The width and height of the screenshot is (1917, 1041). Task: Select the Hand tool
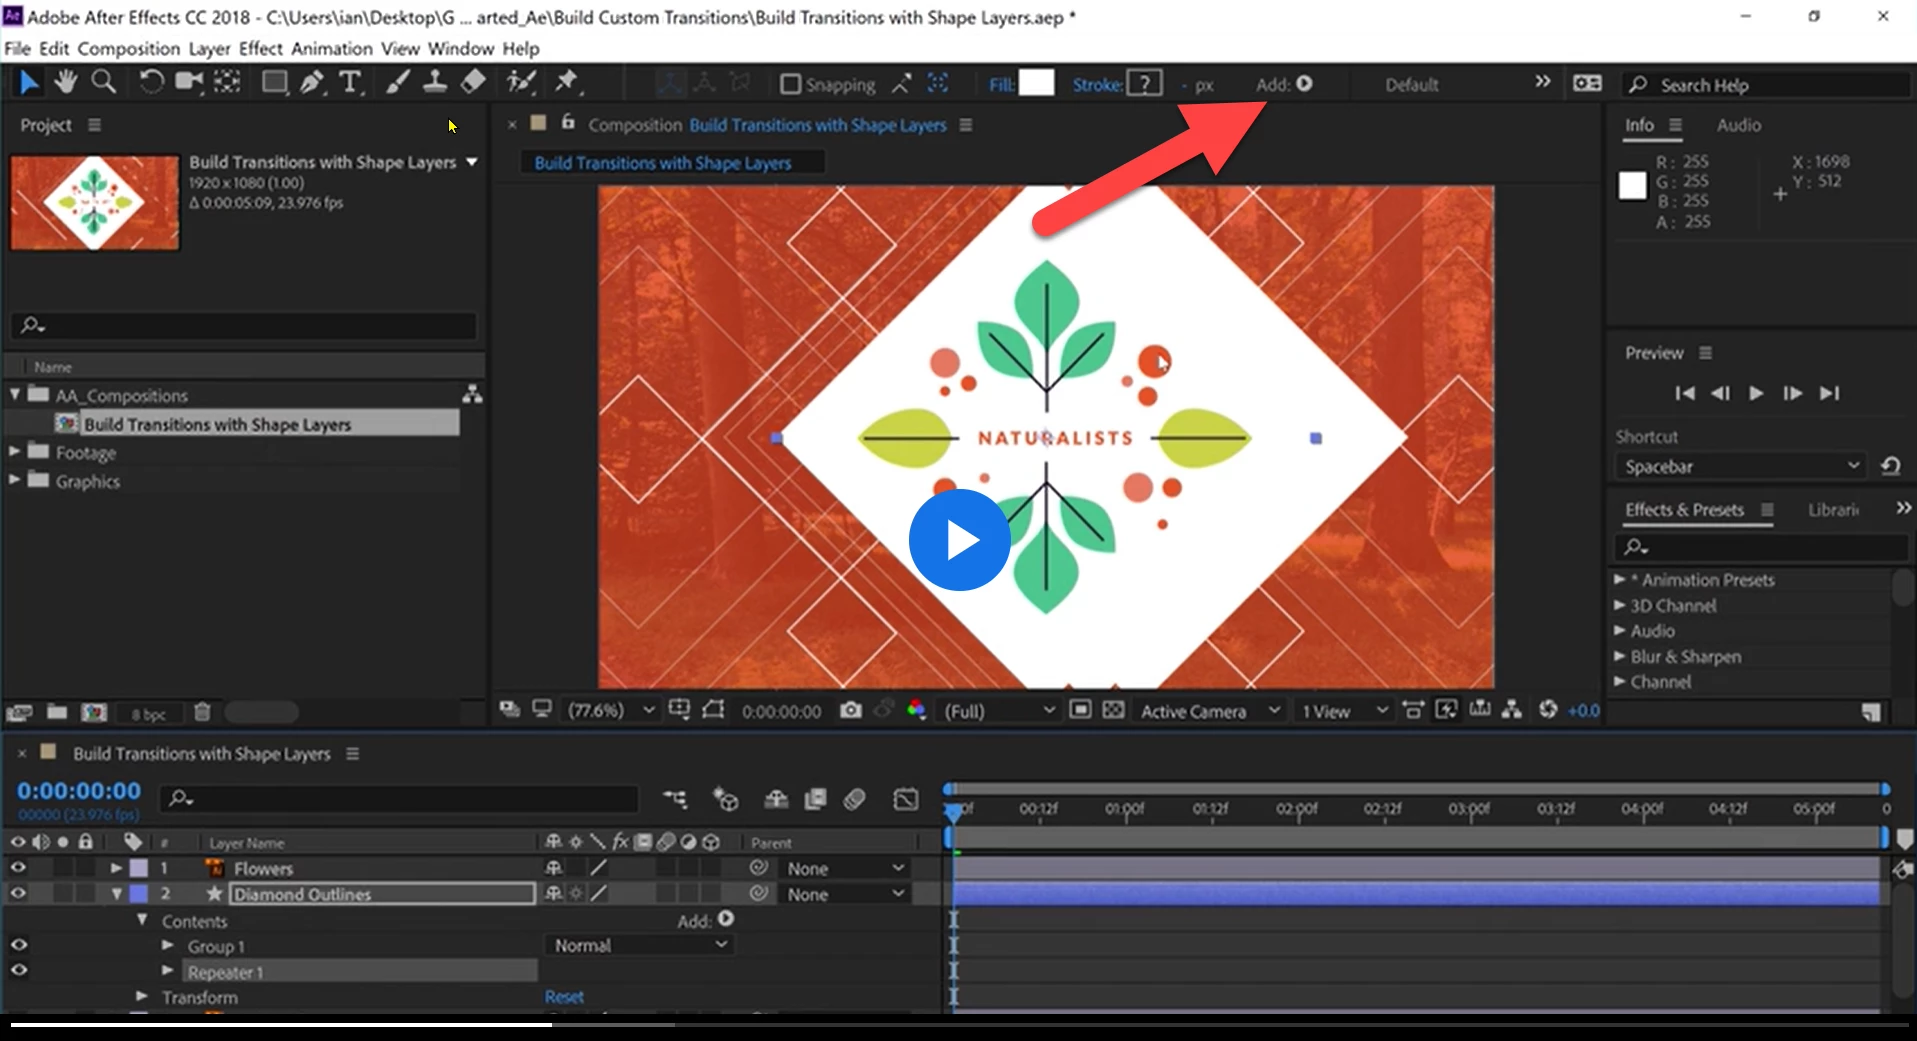tap(66, 83)
